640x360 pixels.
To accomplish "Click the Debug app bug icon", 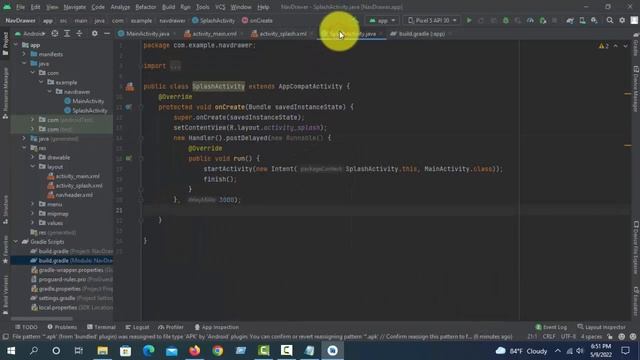I will coord(506,20).
